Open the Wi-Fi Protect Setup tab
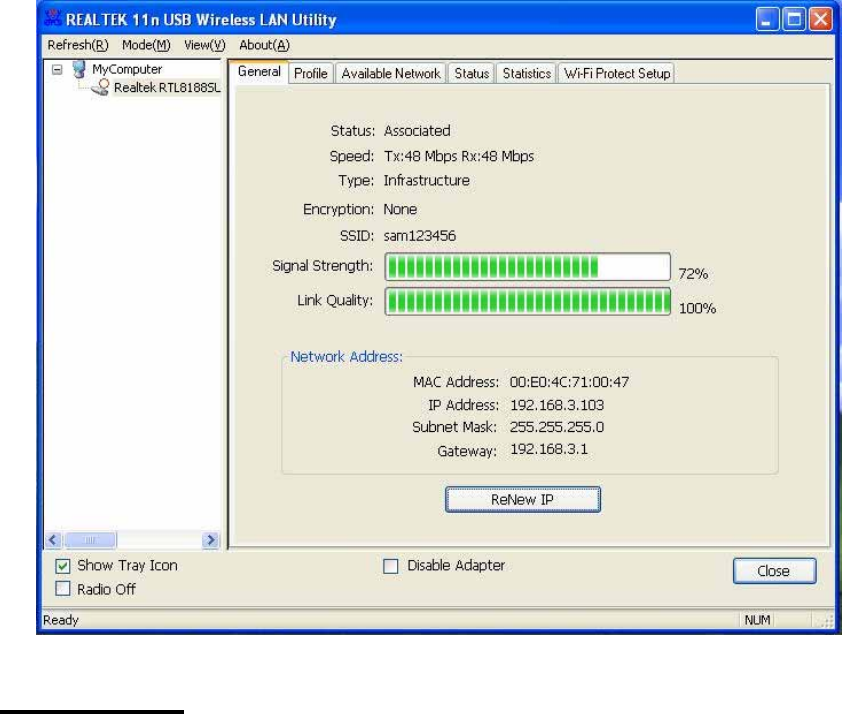Screen dimensions: 842x714 pos(617,74)
